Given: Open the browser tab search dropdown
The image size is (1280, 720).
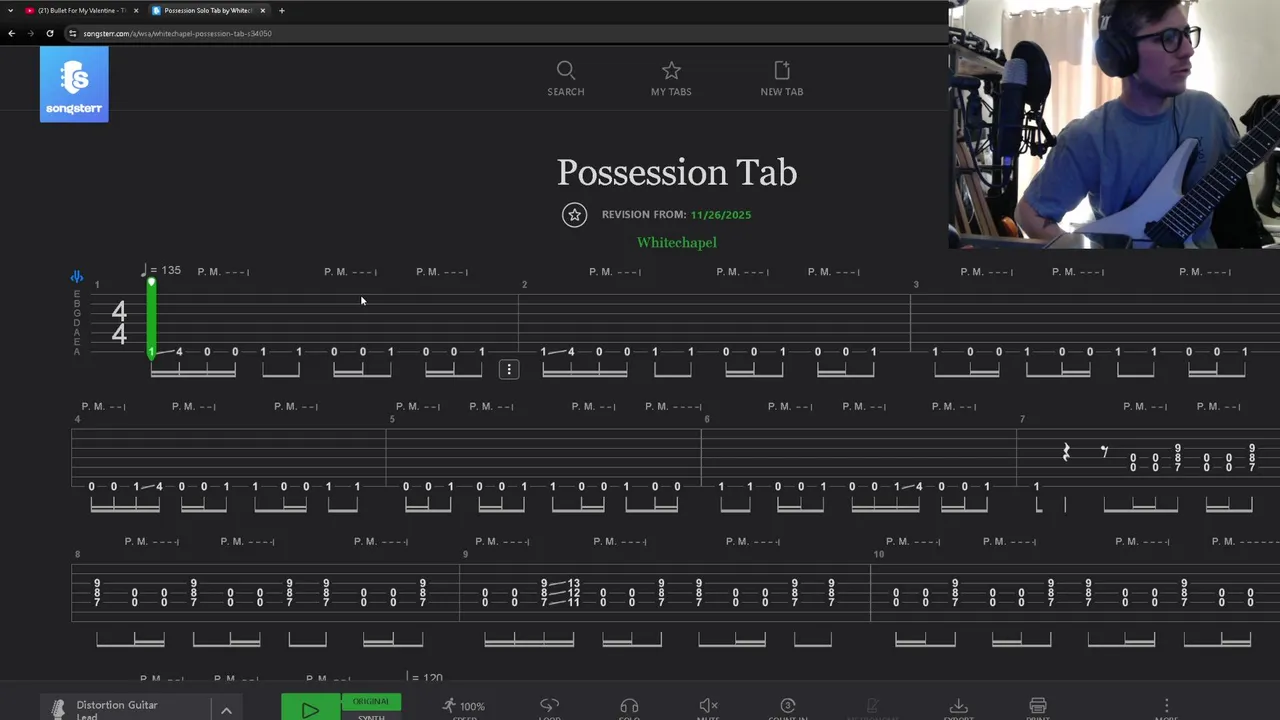Looking at the screenshot, I should [x=9, y=10].
